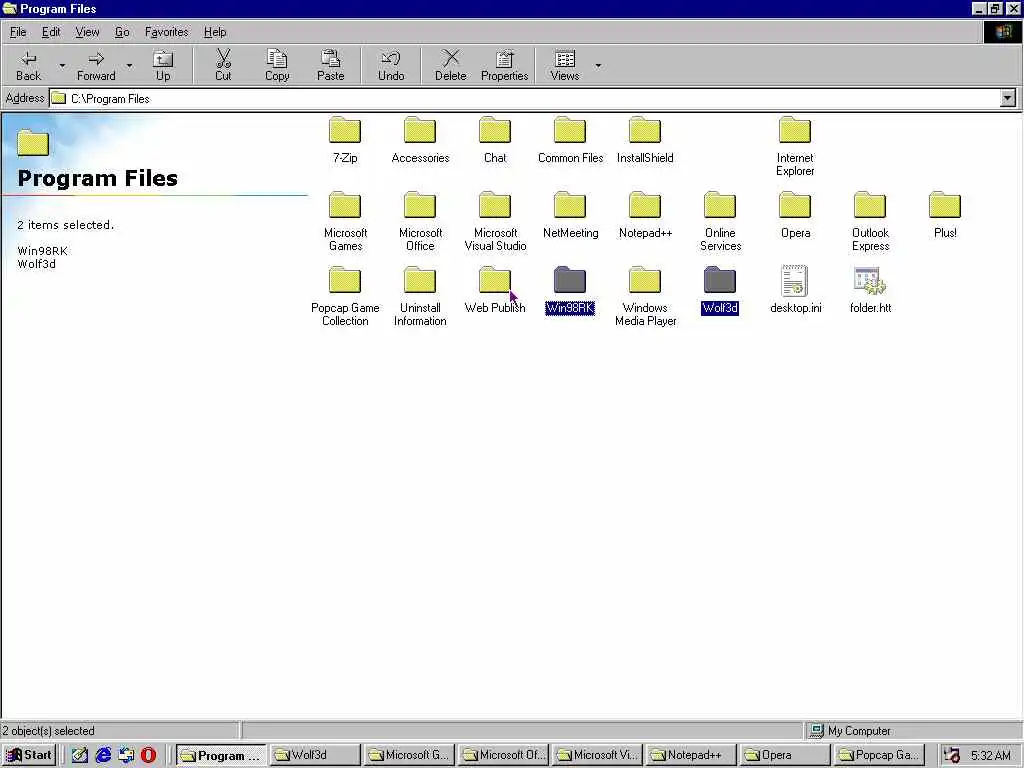This screenshot has height=768, width=1024.
Task: Click the Undo toolbar icon
Action: click(x=391, y=65)
